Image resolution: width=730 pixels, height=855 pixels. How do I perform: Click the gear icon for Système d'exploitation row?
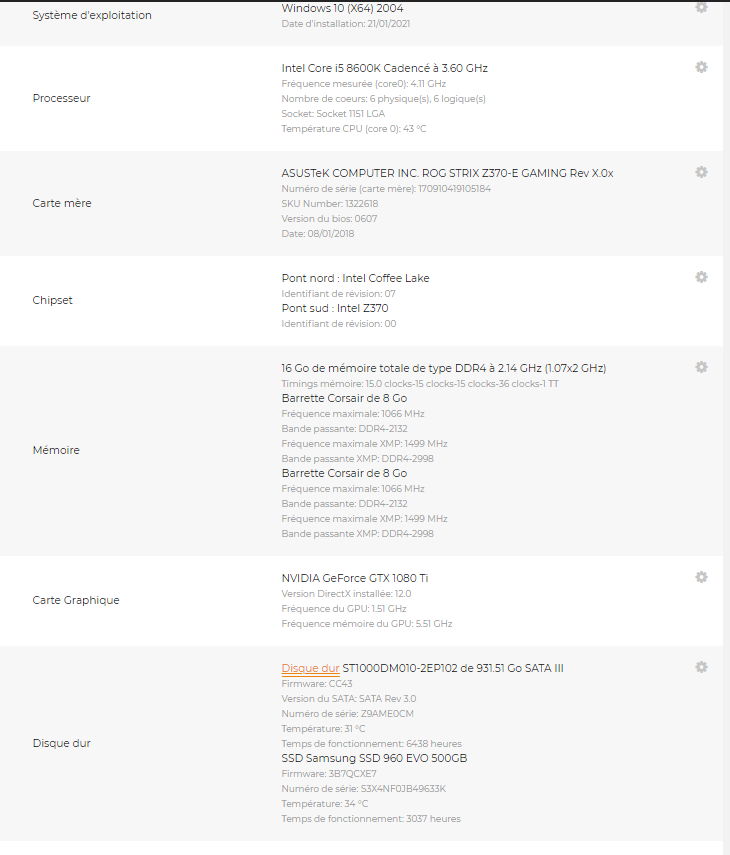[x=701, y=7]
